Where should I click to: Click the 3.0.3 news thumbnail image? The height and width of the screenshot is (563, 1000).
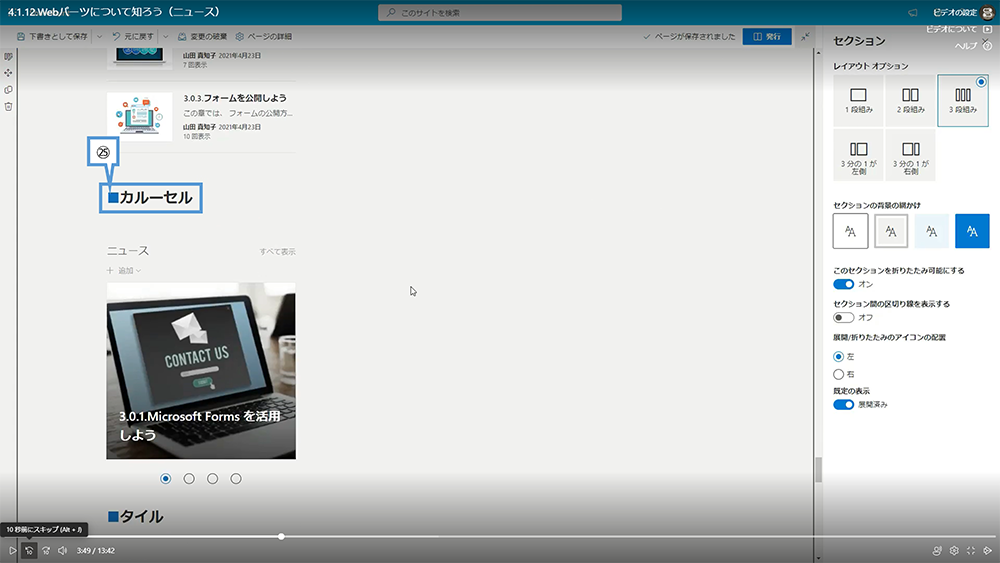(x=140, y=117)
